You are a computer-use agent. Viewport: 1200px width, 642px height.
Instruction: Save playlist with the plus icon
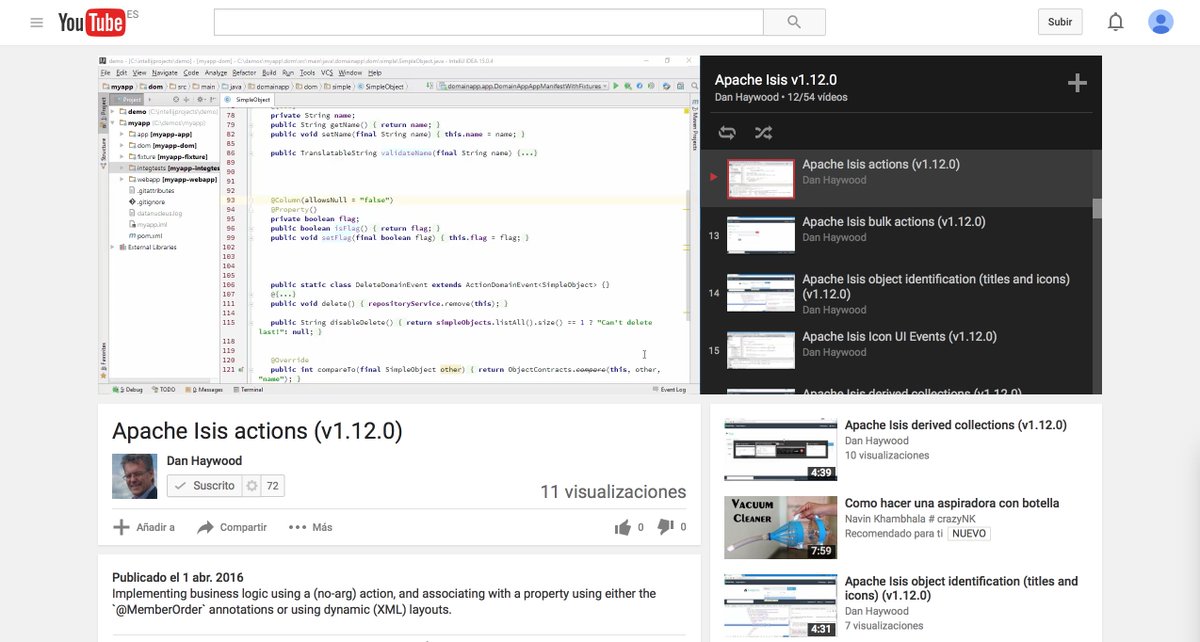(1077, 84)
